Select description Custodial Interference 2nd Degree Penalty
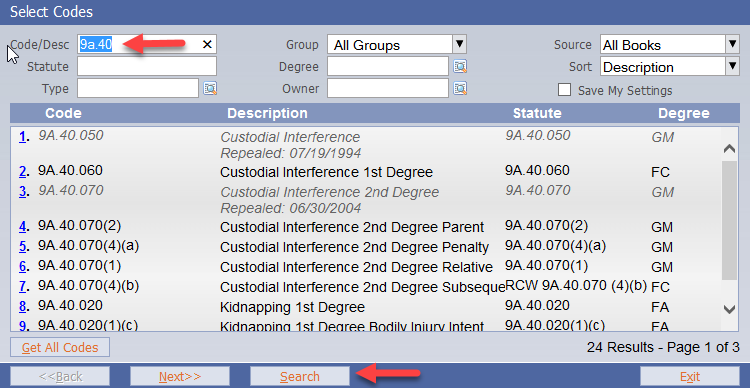Screen dimensions: 750x388 [x=354, y=247]
